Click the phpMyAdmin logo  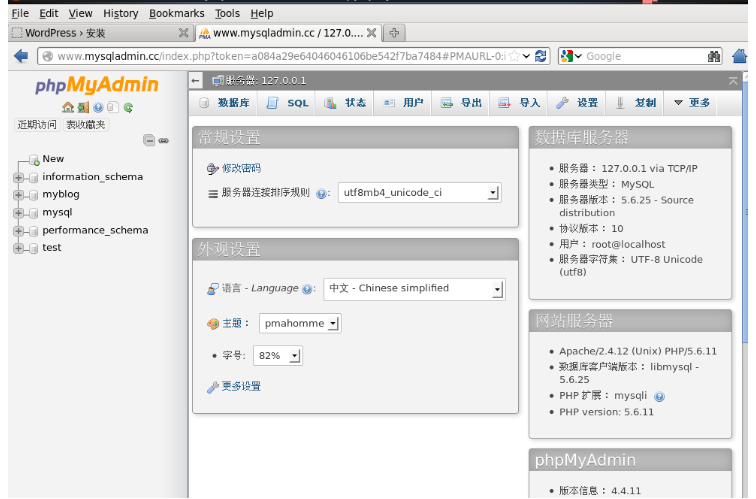(x=96, y=85)
